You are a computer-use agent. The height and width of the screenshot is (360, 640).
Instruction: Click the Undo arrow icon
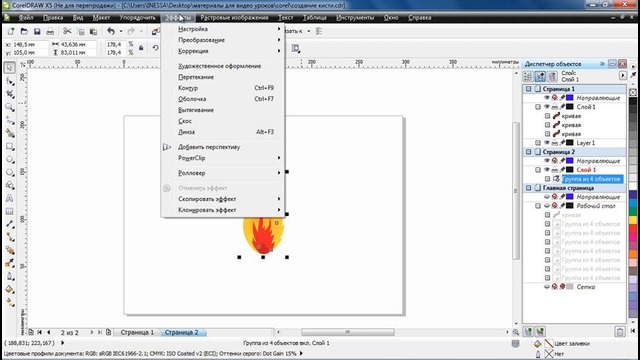click(x=111, y=31)
